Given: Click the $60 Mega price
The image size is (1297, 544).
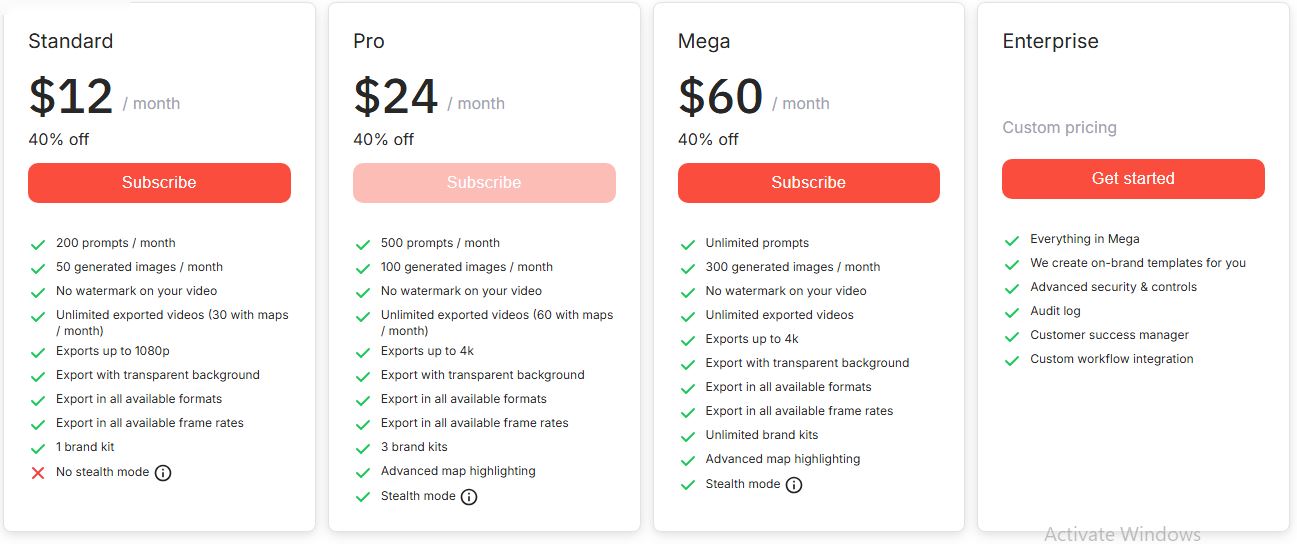Looking at the screenshot, I should (x=720, y=97).
